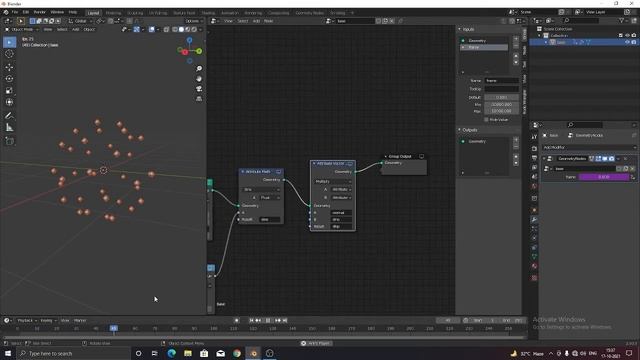
Task: Open the Playback dropdown in timeline
Action: [27, 320]
